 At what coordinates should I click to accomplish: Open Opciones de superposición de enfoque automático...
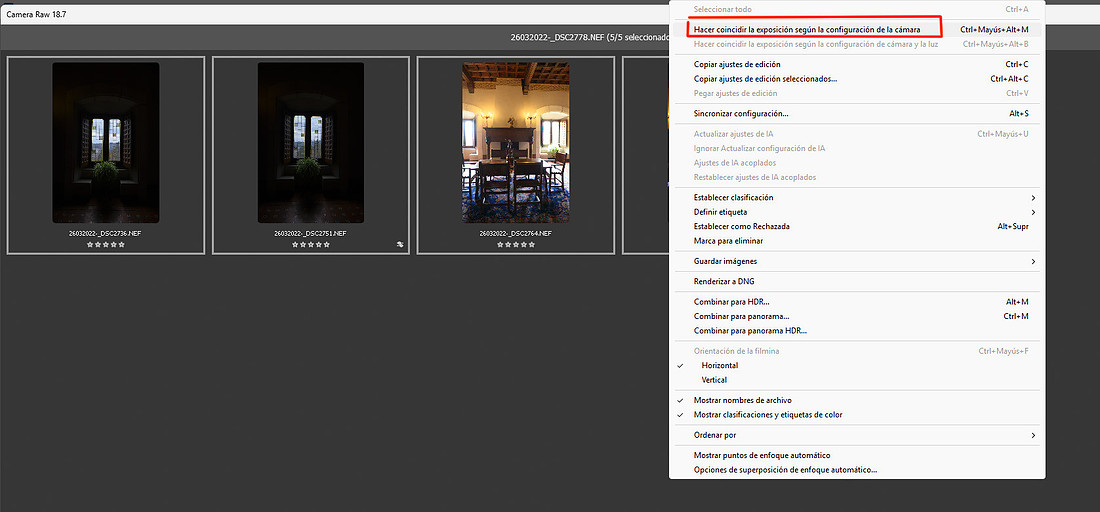857,469
